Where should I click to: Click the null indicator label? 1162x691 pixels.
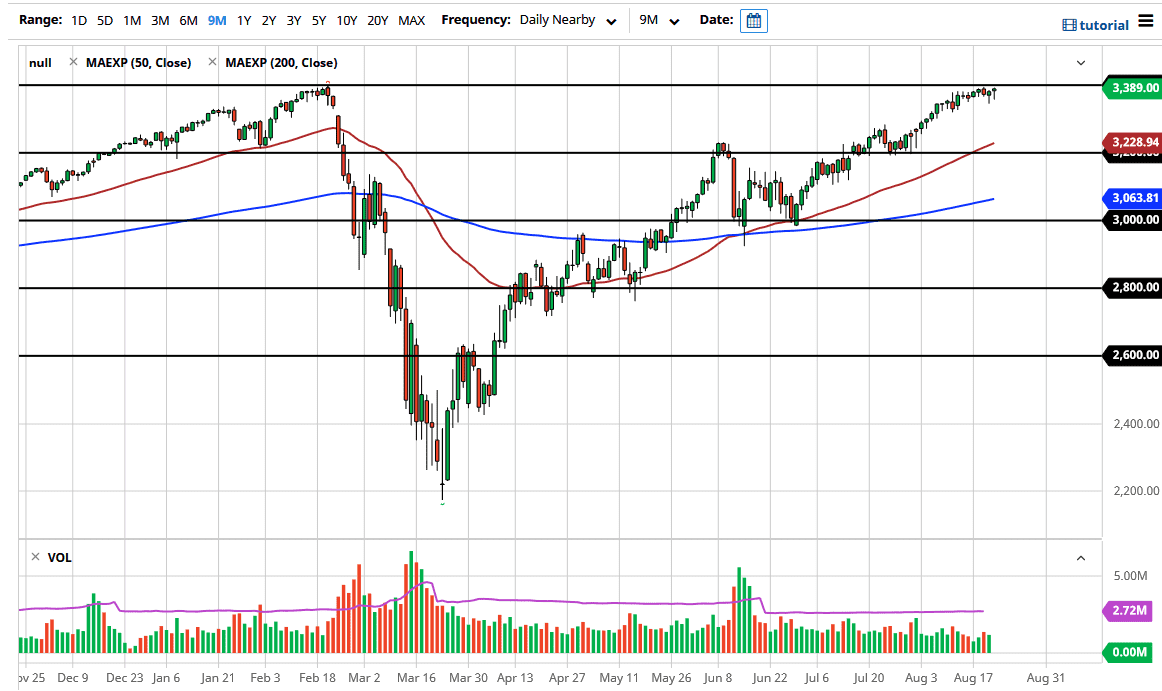click(x=40, y=62)
